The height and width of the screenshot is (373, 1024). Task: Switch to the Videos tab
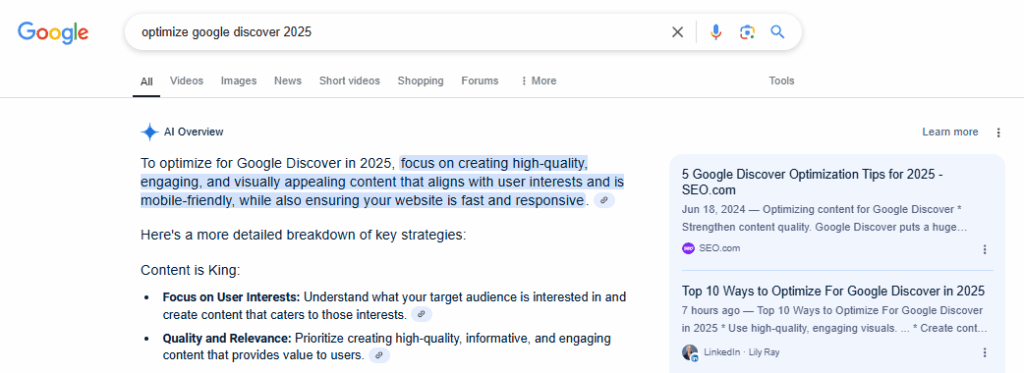[187, 81]
